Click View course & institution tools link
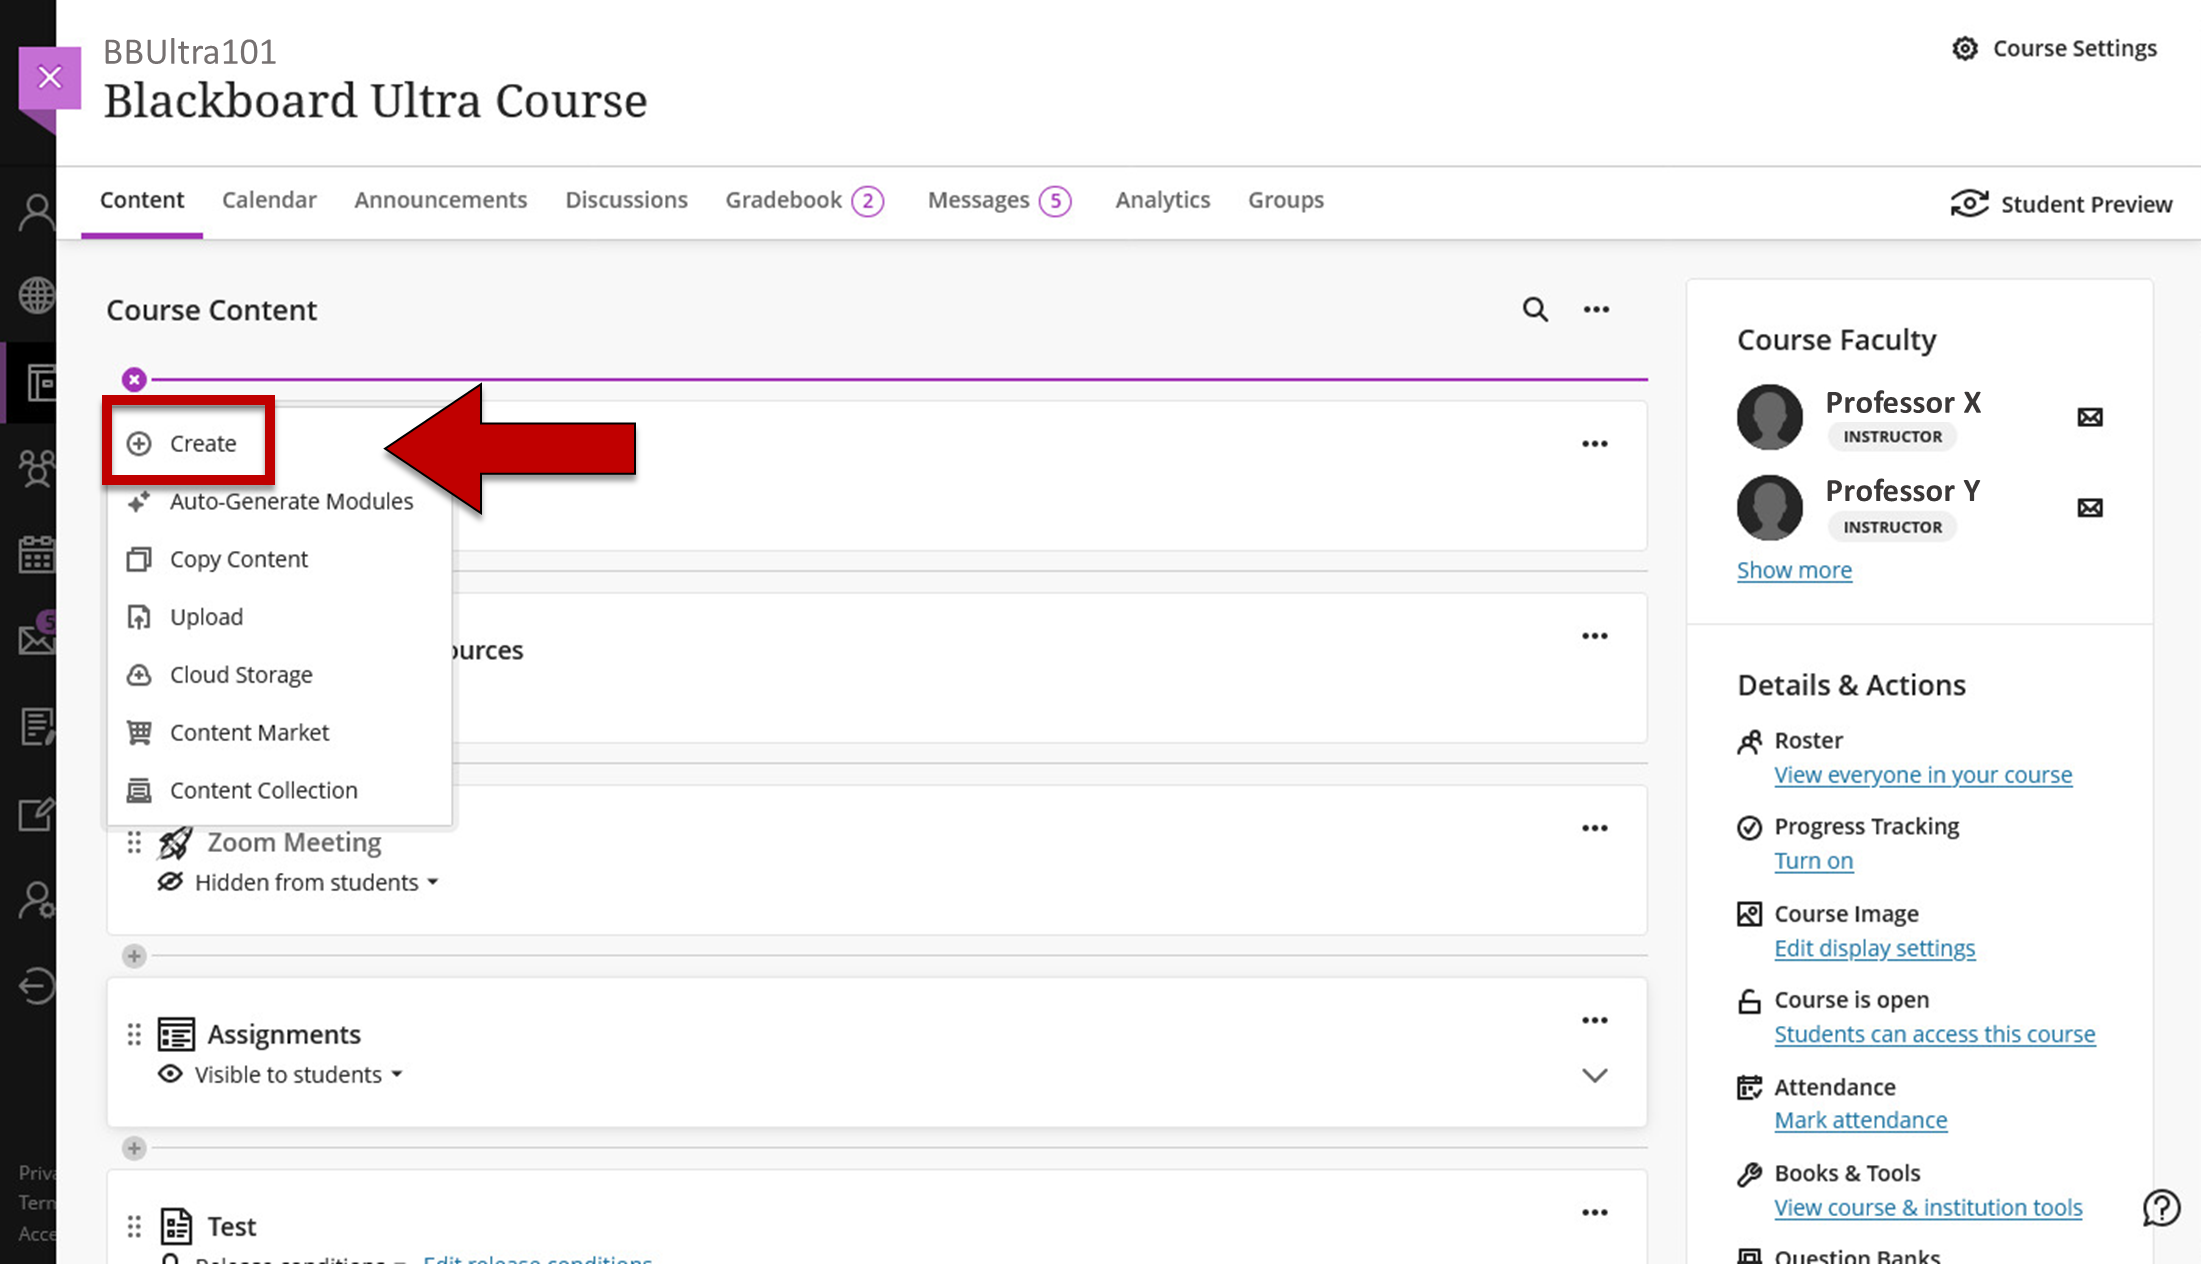Viewport: 2201px width, 1264px height. (1927, 1207)
